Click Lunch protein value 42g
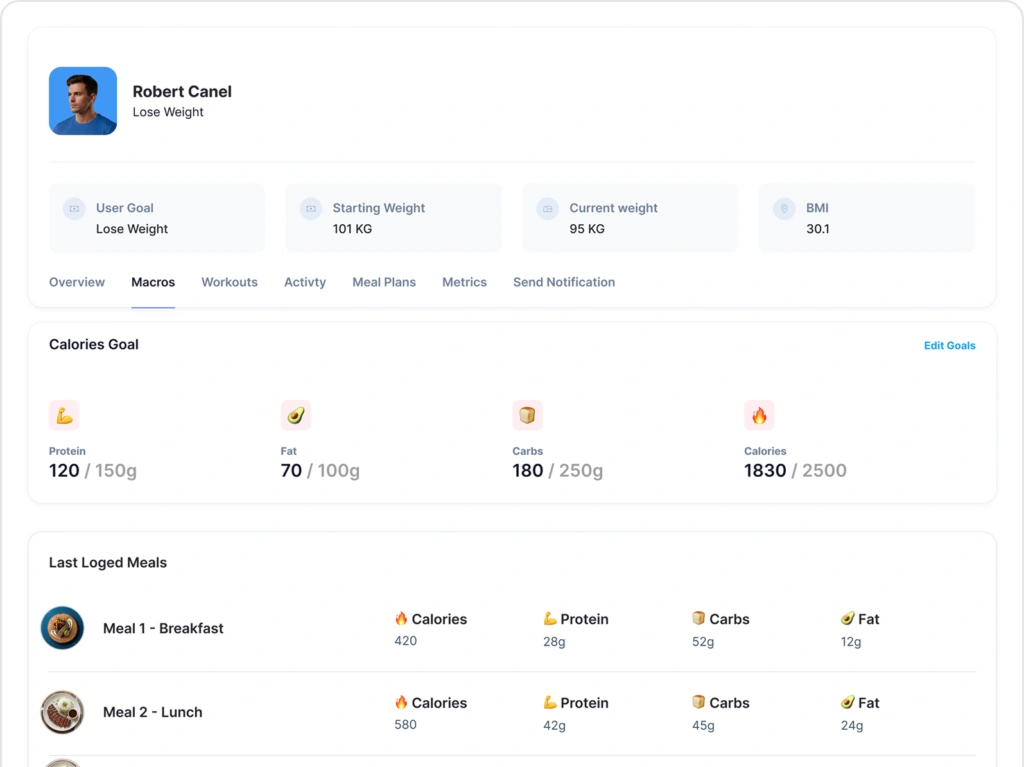1024x767 pixels. coord(554,725)
